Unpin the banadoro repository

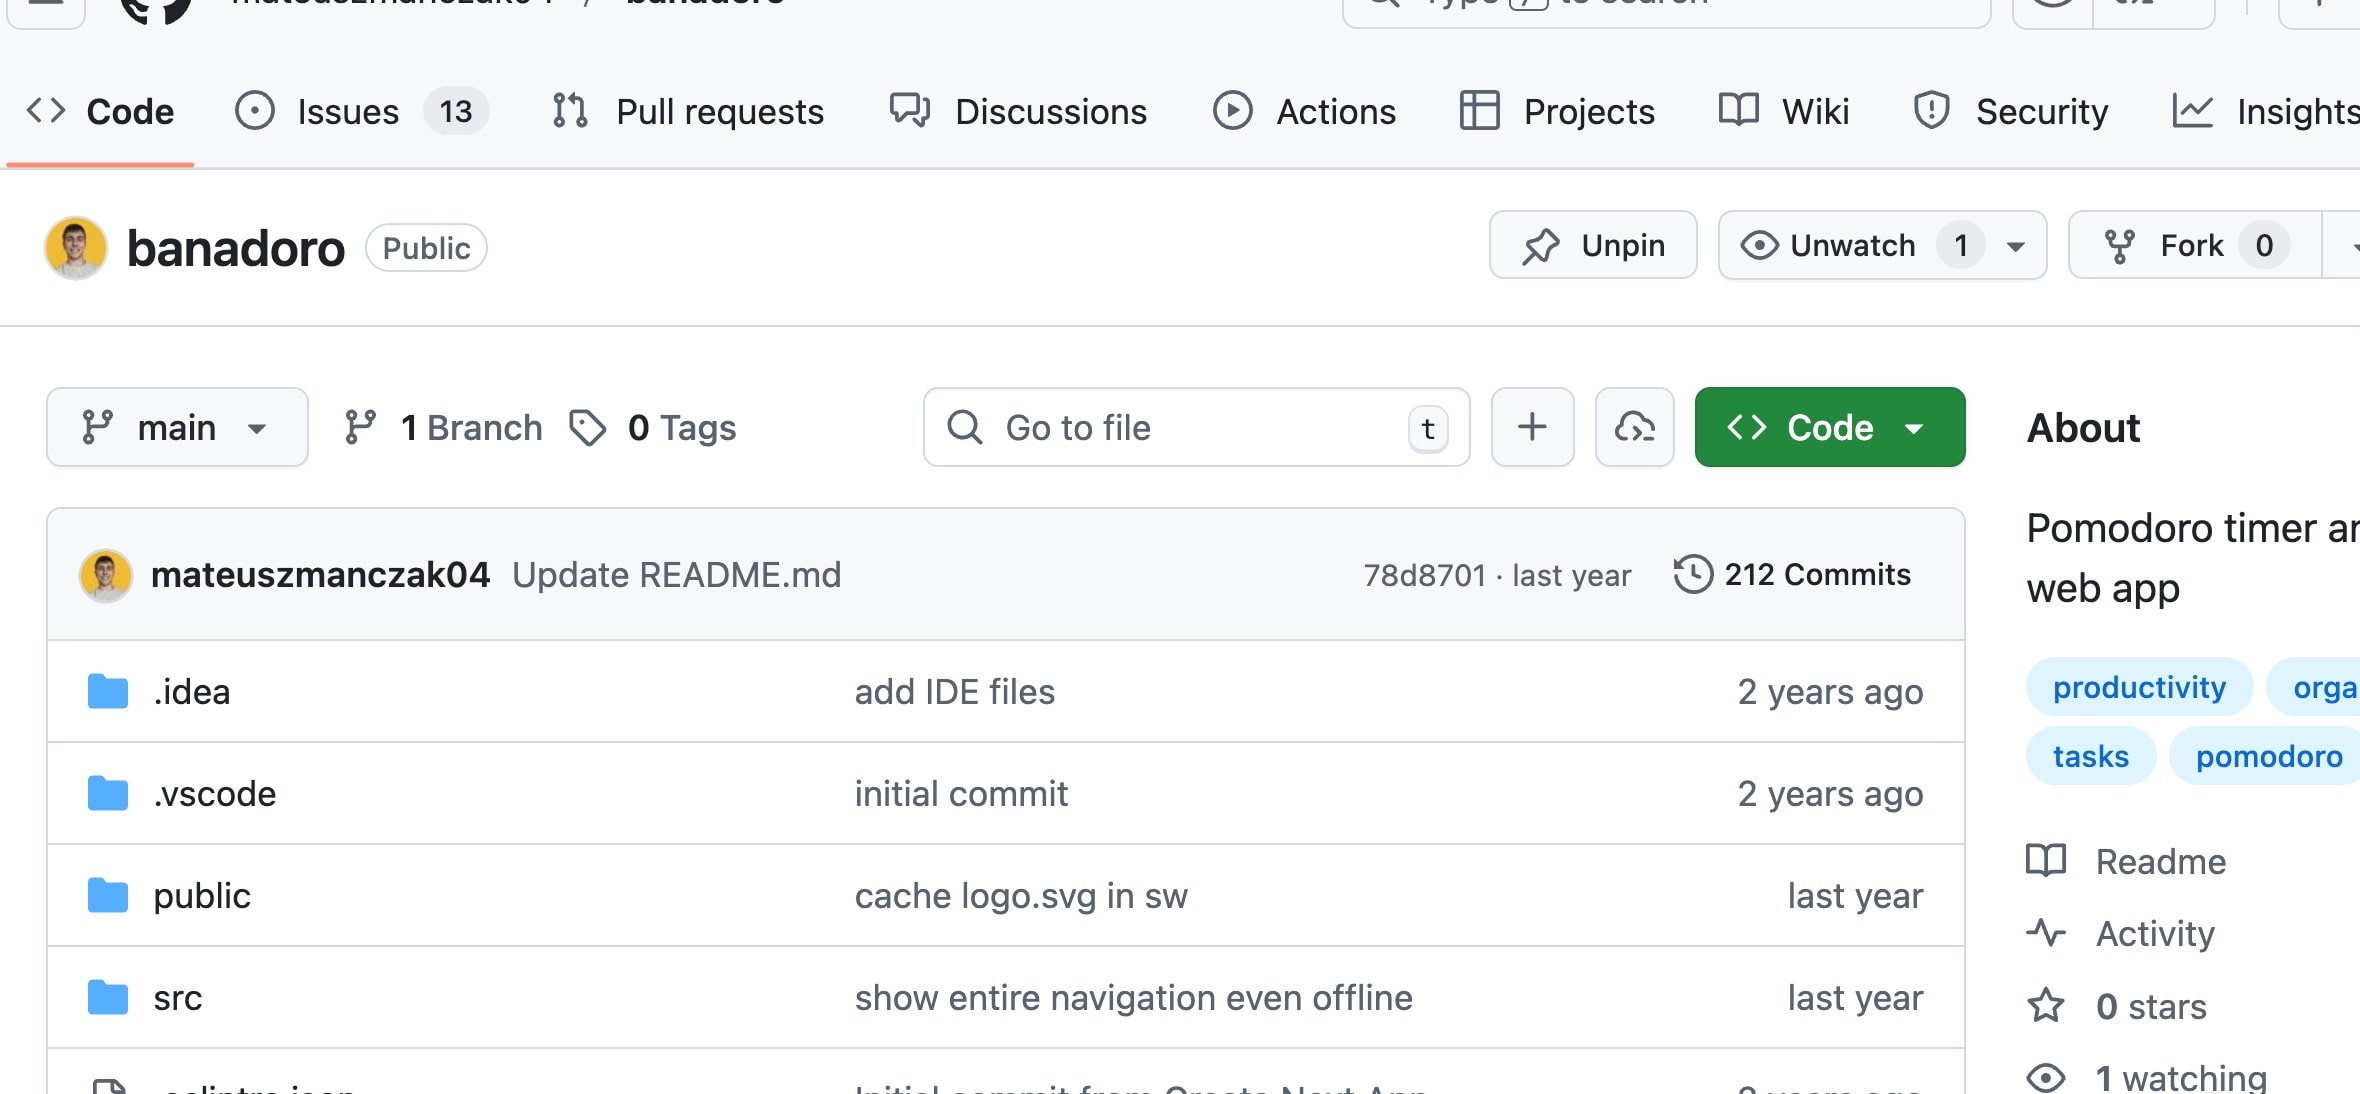[1592, 245]
